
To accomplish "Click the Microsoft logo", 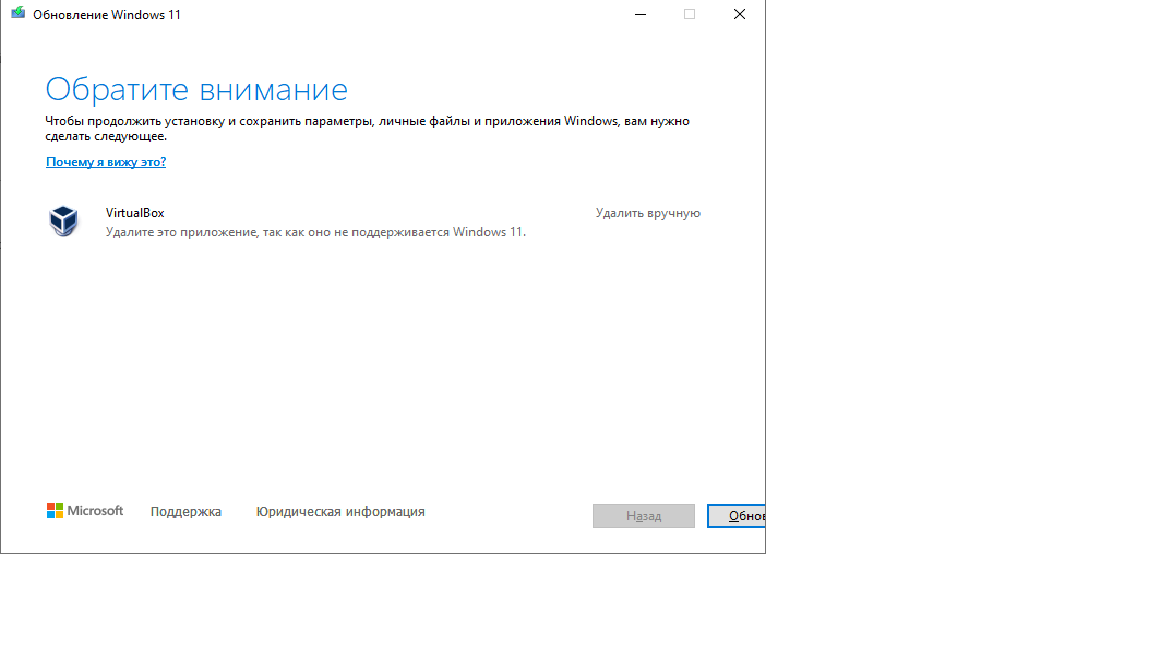I will pyautogui.click(x=84, y=511).
